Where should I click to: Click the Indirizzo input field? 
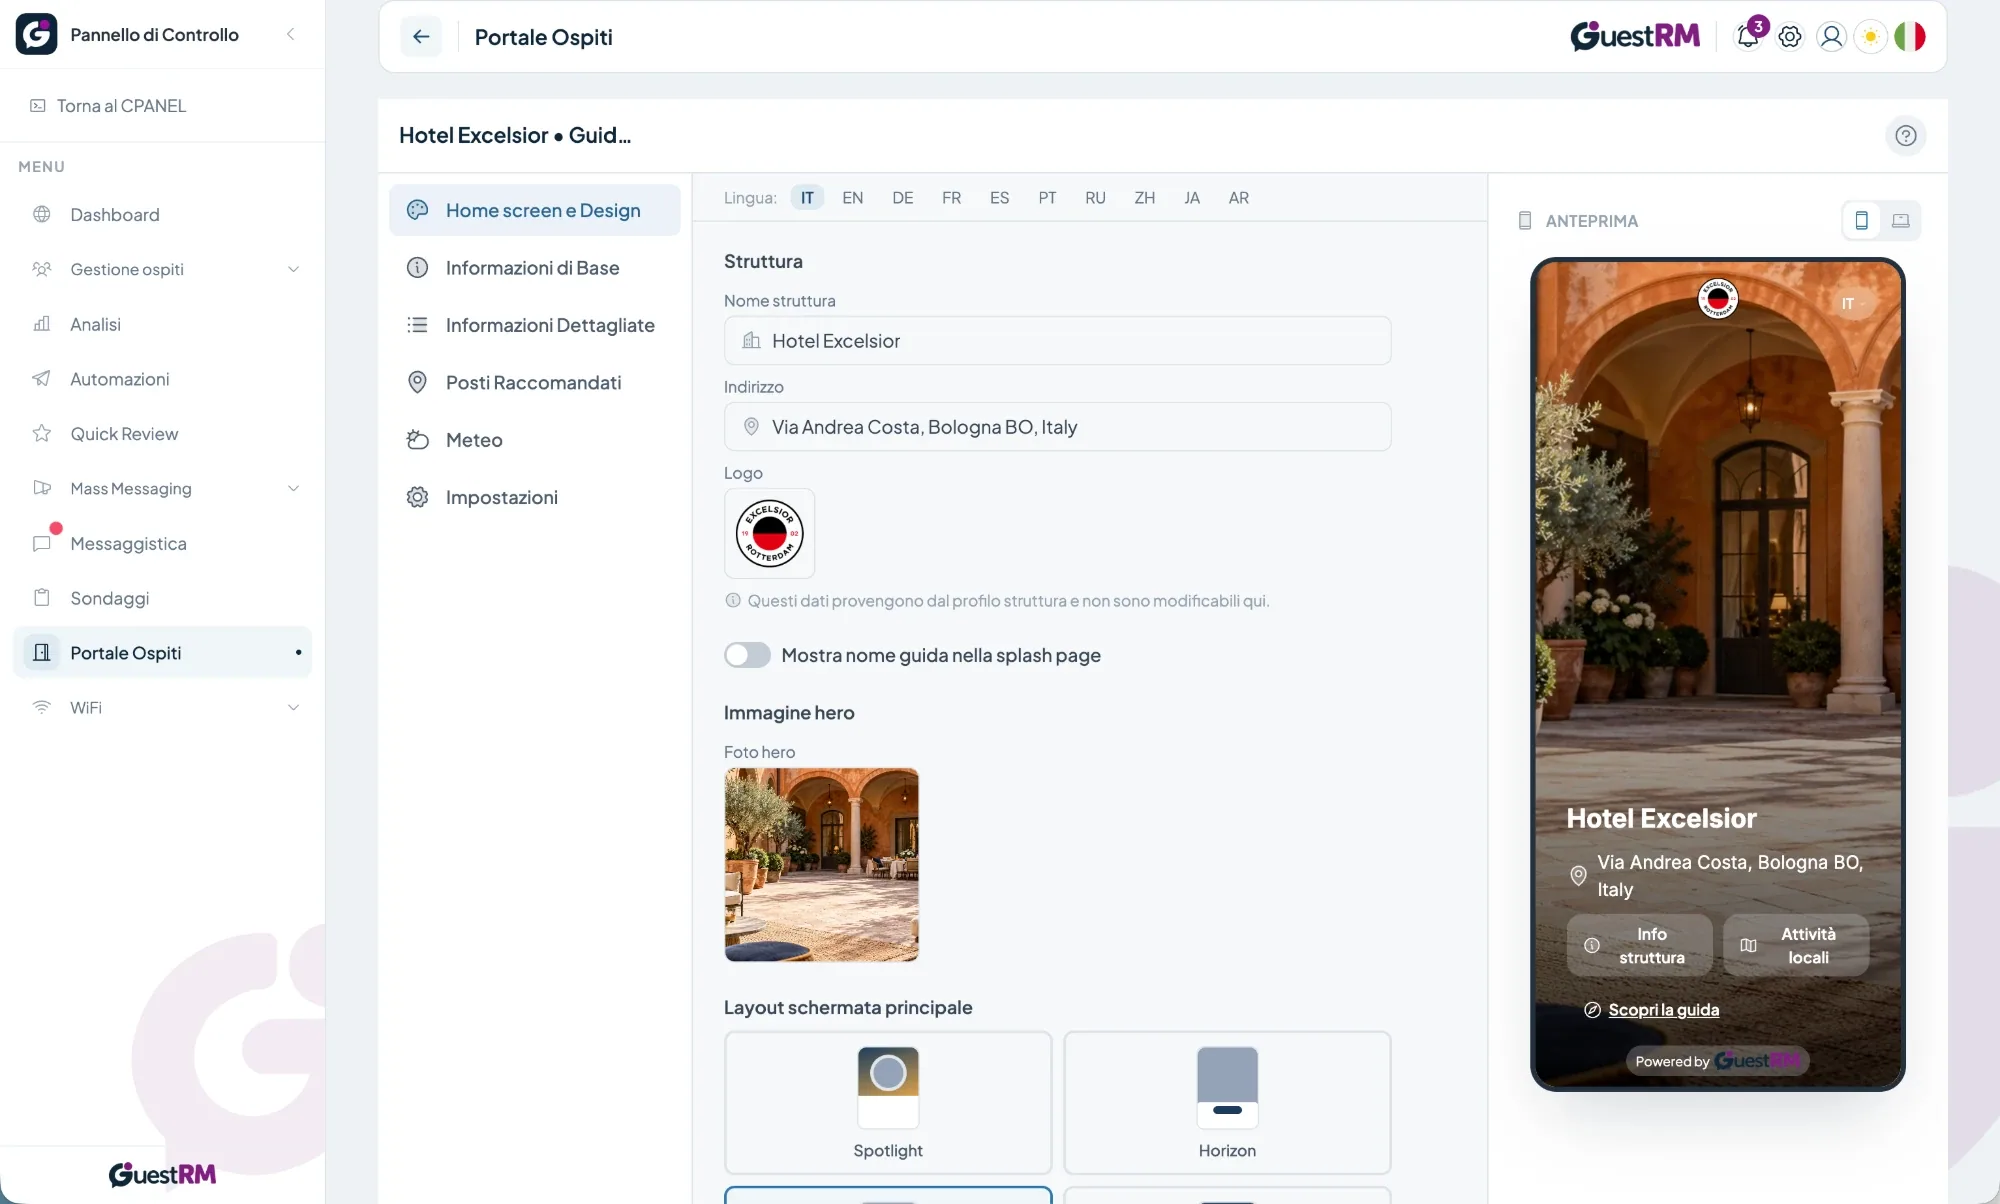tap(1057, 427)
